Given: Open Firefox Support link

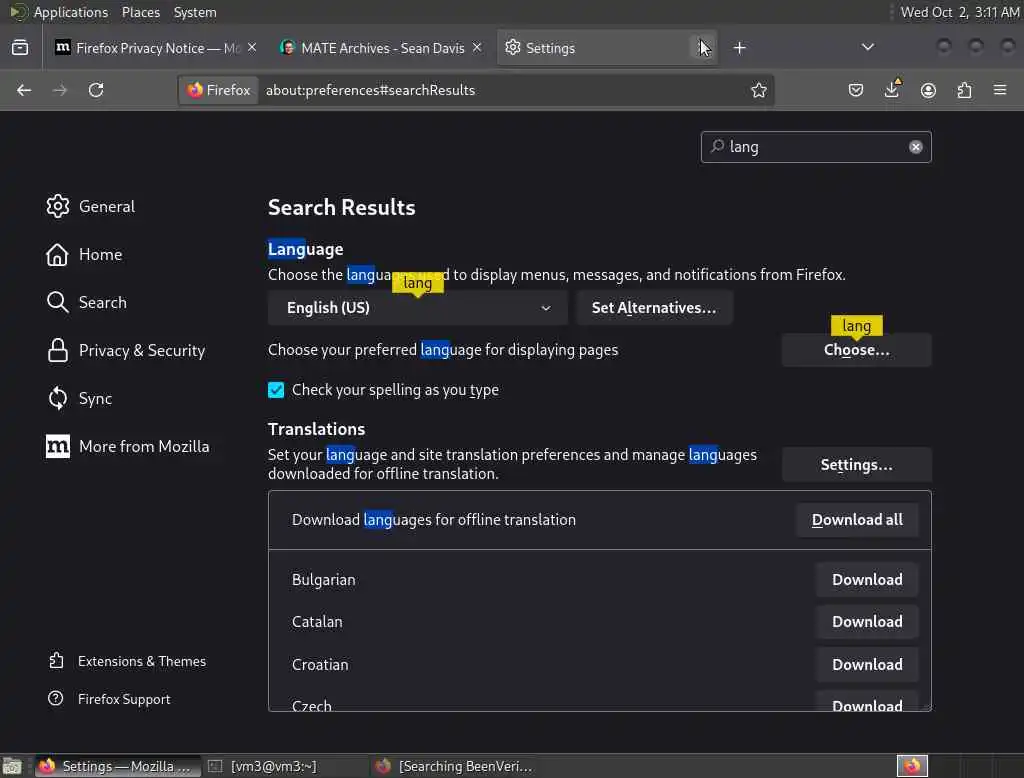Looking at the screenshot, I should 109,699.
